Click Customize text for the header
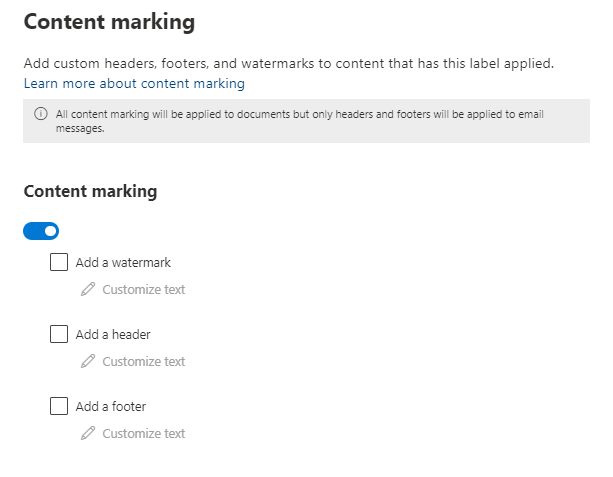The image size is (613, 477). tap(143, 362)
